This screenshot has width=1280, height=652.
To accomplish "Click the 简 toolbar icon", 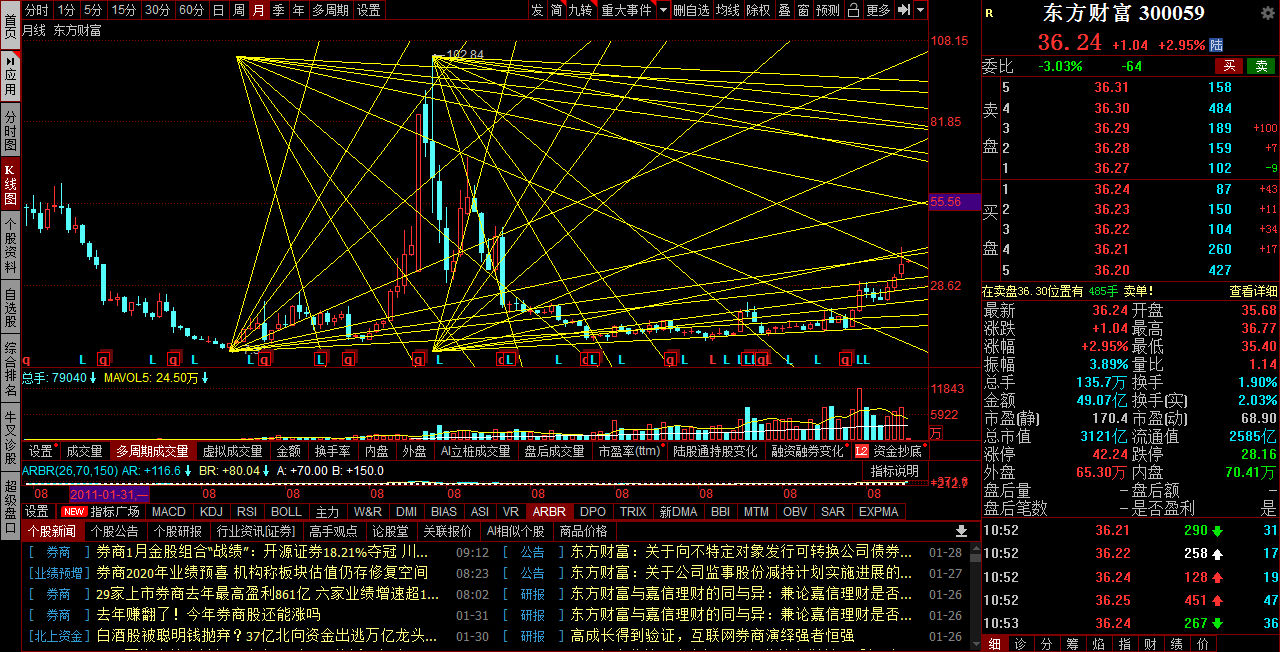I will (x=556, y=10).
